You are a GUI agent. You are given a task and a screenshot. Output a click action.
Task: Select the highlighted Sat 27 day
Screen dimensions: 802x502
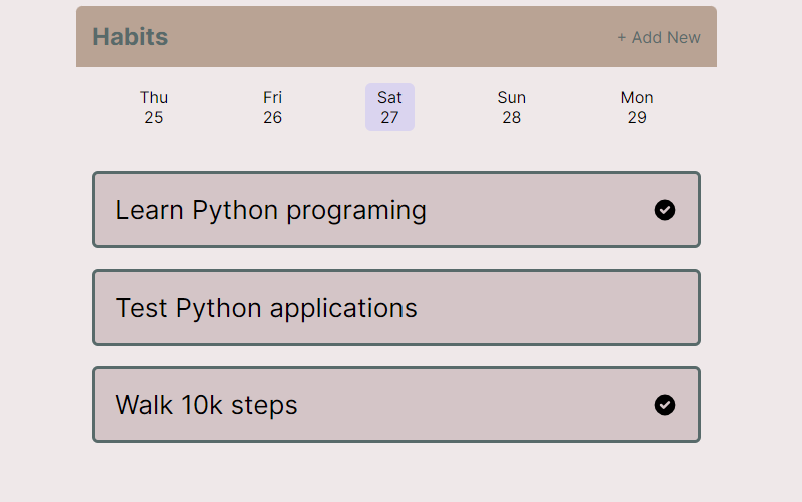(390, 107)
